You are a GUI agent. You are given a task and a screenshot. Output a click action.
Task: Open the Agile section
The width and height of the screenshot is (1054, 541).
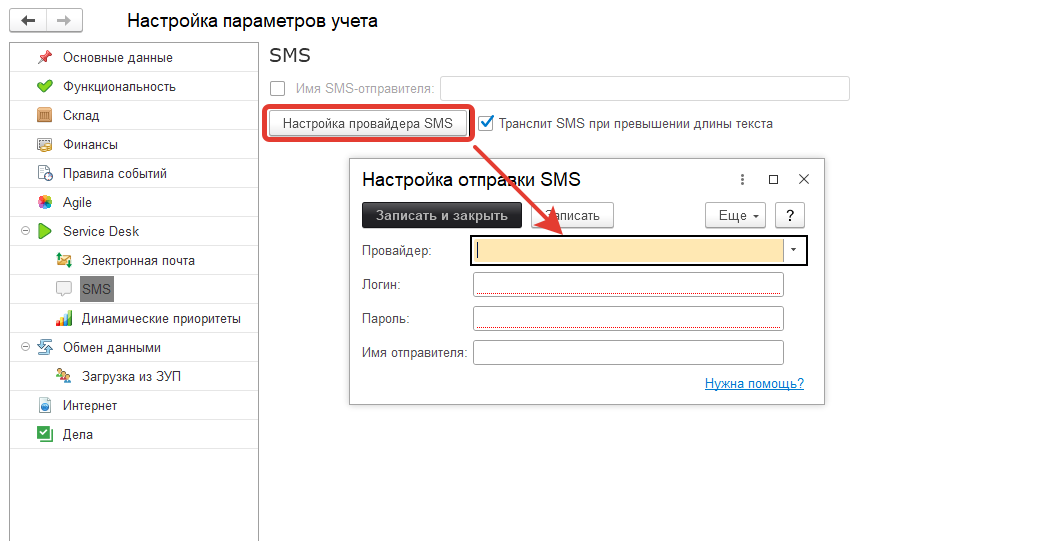pos(77,202)
